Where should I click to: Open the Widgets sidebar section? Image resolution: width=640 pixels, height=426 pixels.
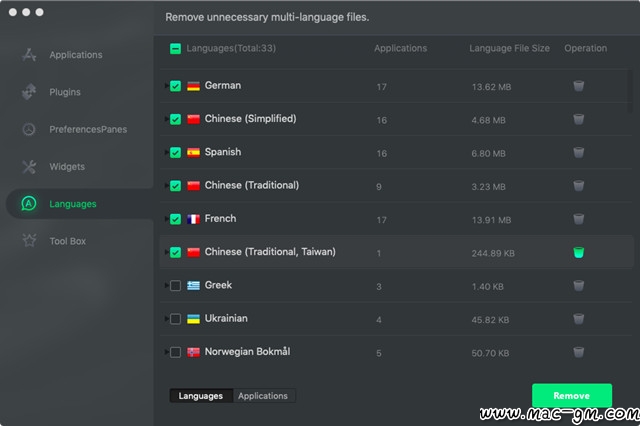pyautogui.click(x=67, y=166)
